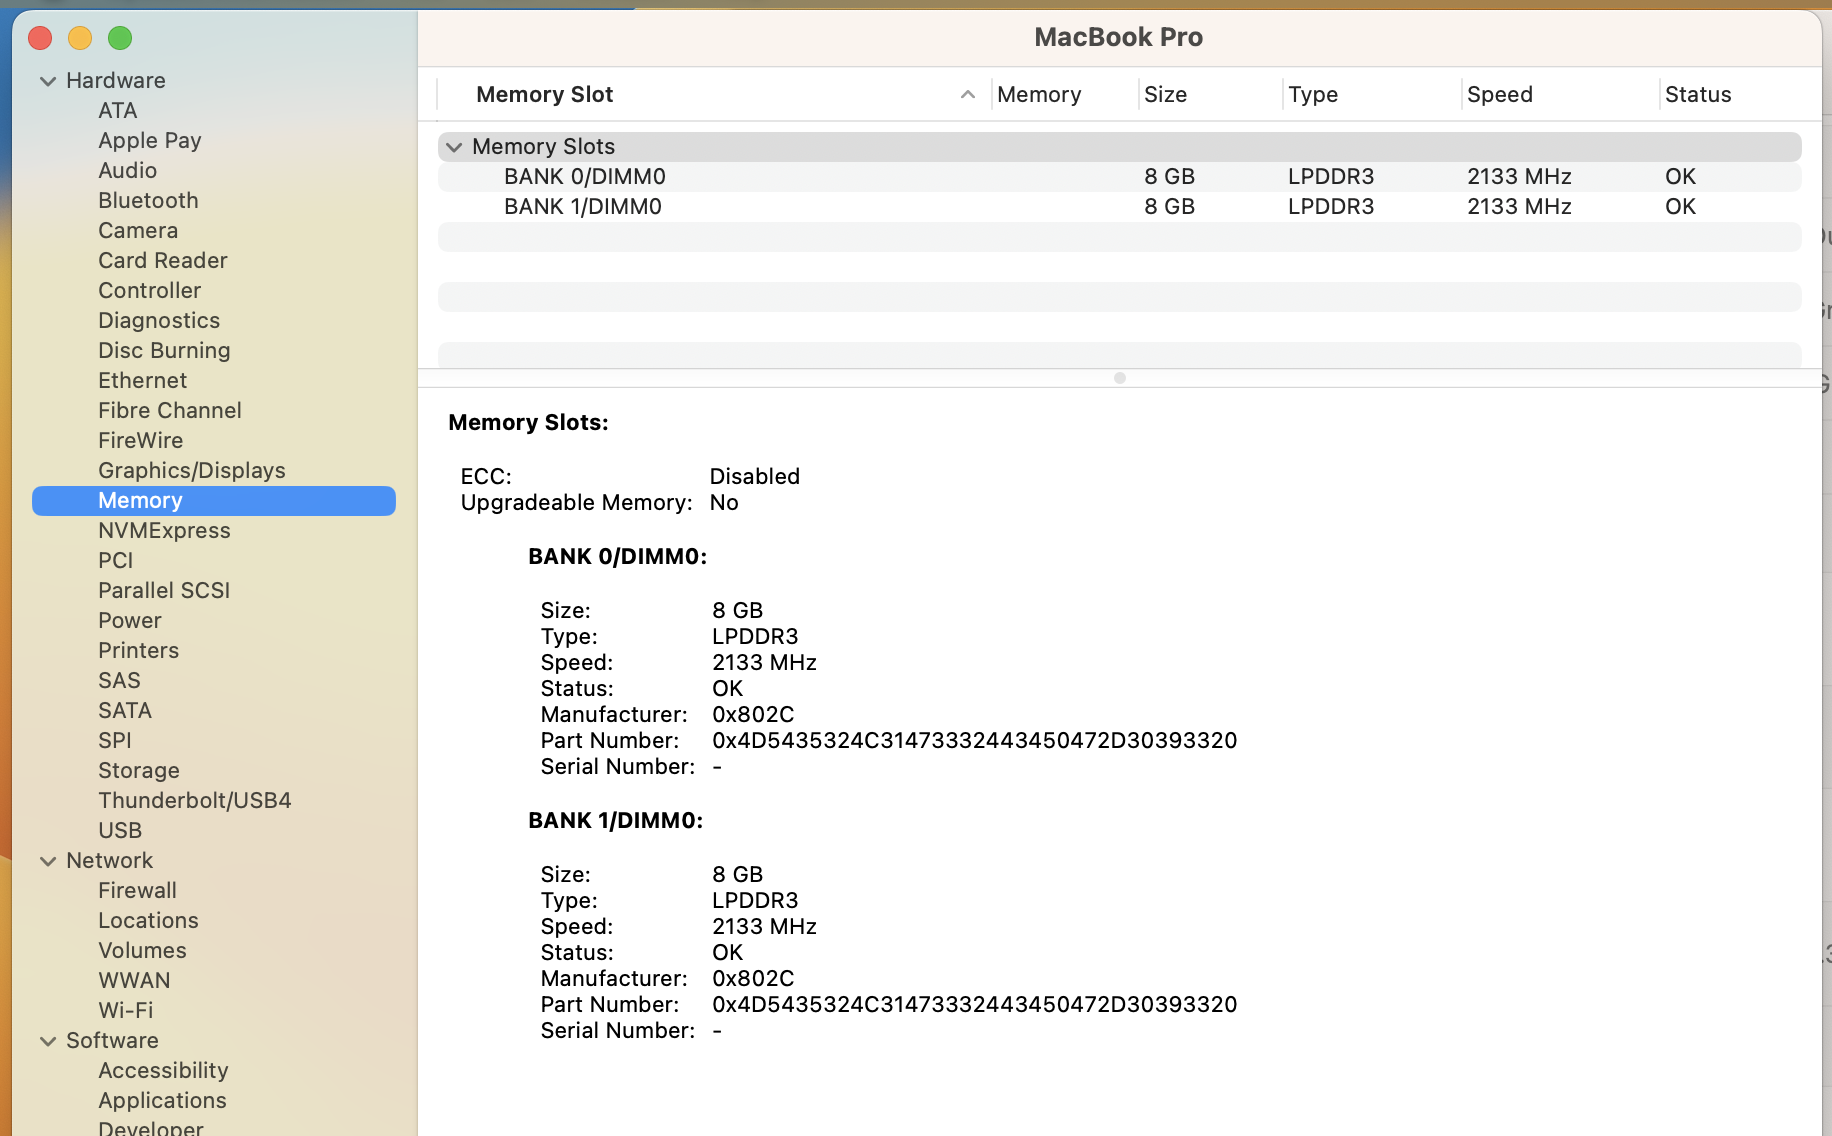
Task: Click the pane divider handle dot
Action: pos(1120,378)
